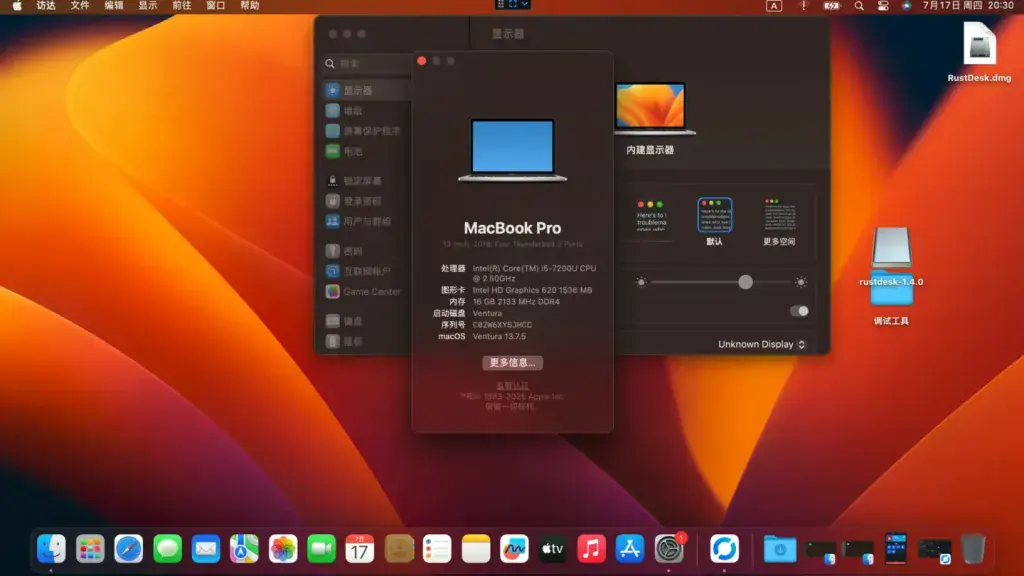Launch Maps from the Dock
The width and height of the screenshot is (1024, 576).
[244, 549]
